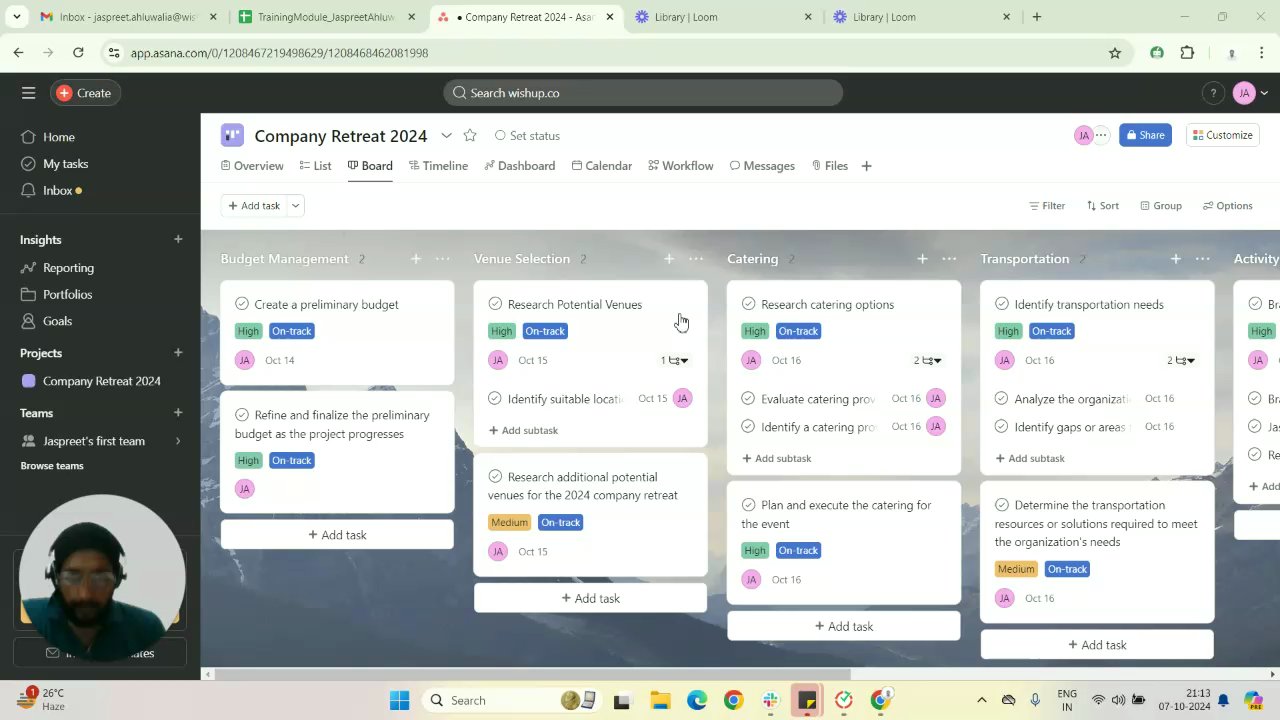Switch to the List tab

pyautogui.click(x=315, y=166)
